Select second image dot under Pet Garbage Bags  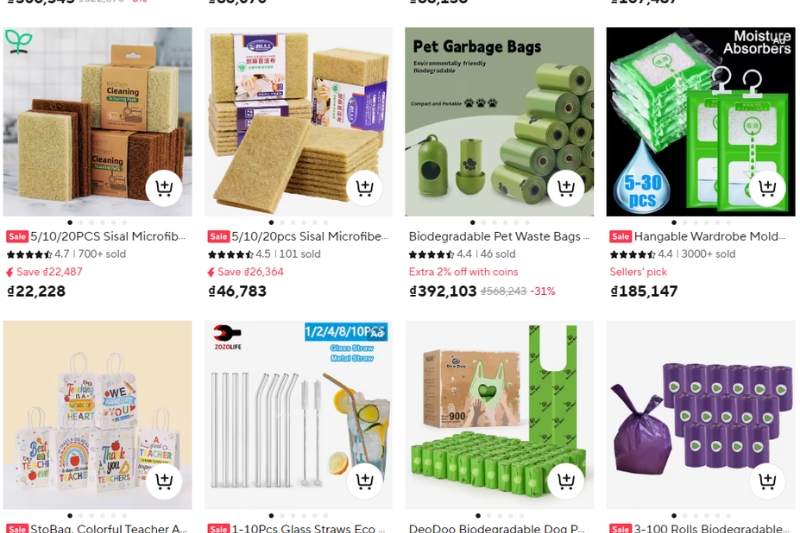coord(484,222)
